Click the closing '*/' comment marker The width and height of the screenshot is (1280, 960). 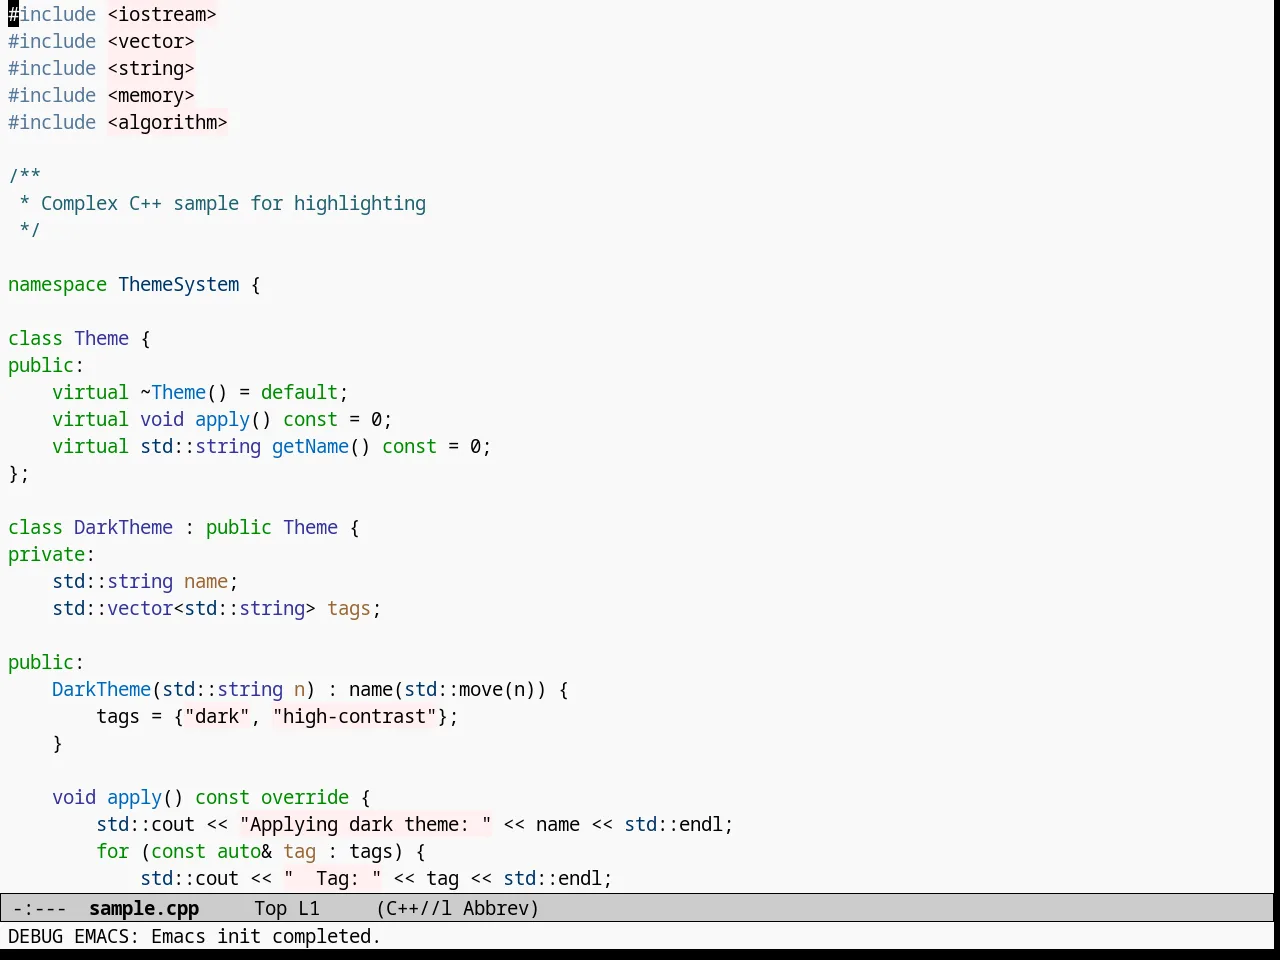point(30,230)
